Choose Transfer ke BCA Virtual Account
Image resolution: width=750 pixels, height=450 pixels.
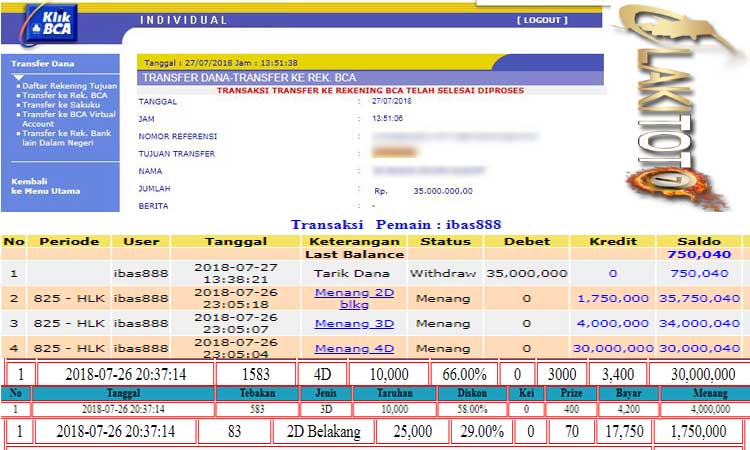[68, 118]
